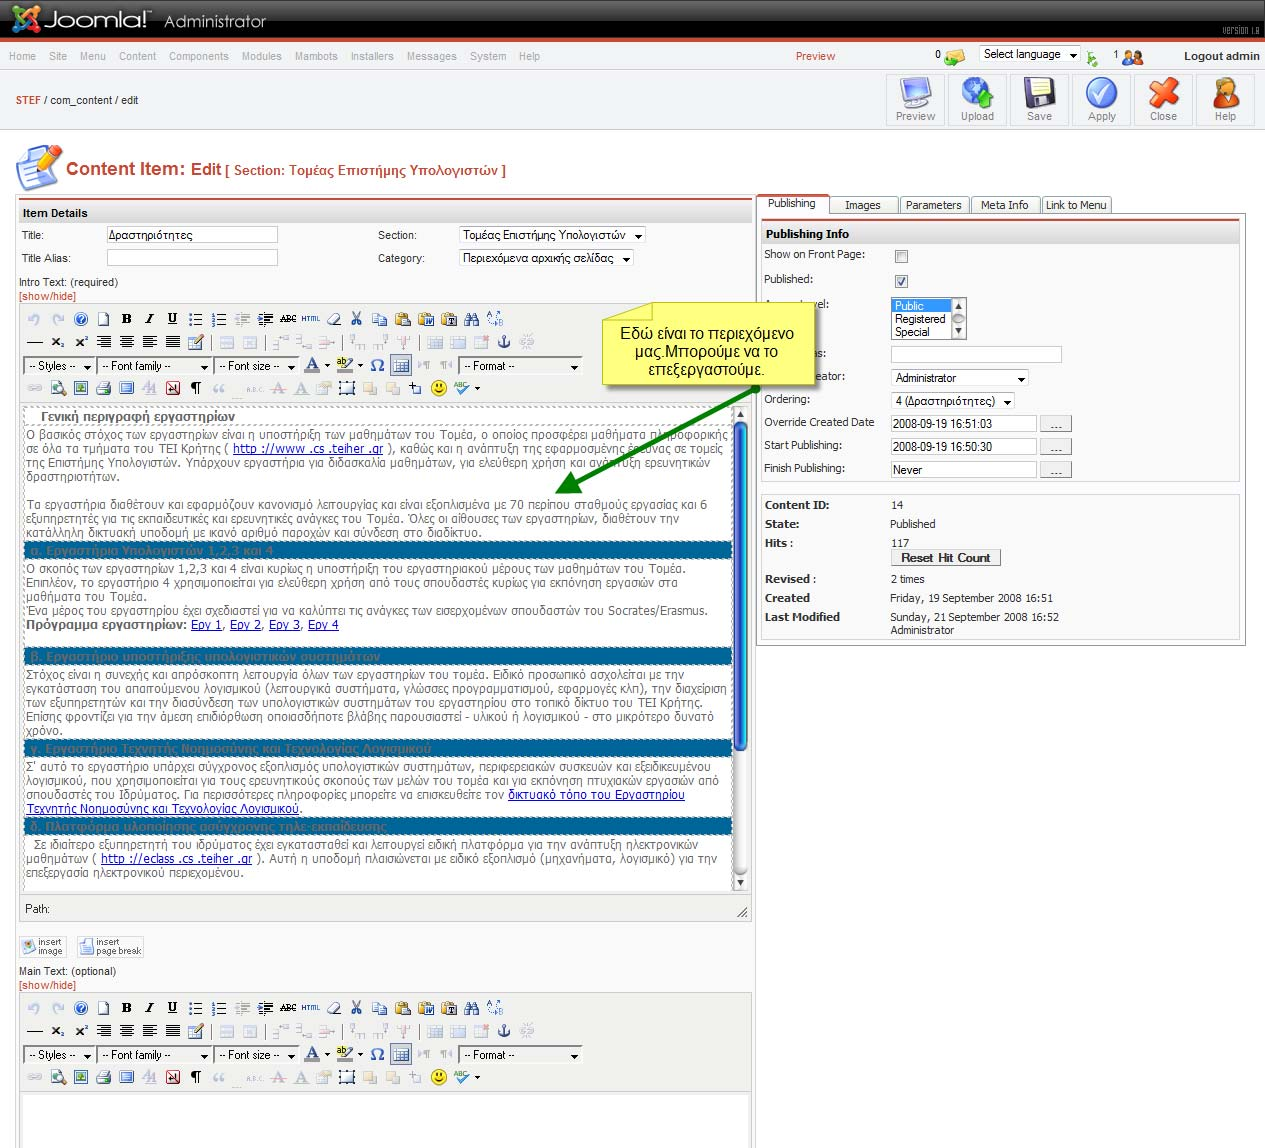Click the anchor icon in Intro Text editor

tap(504, 342)
